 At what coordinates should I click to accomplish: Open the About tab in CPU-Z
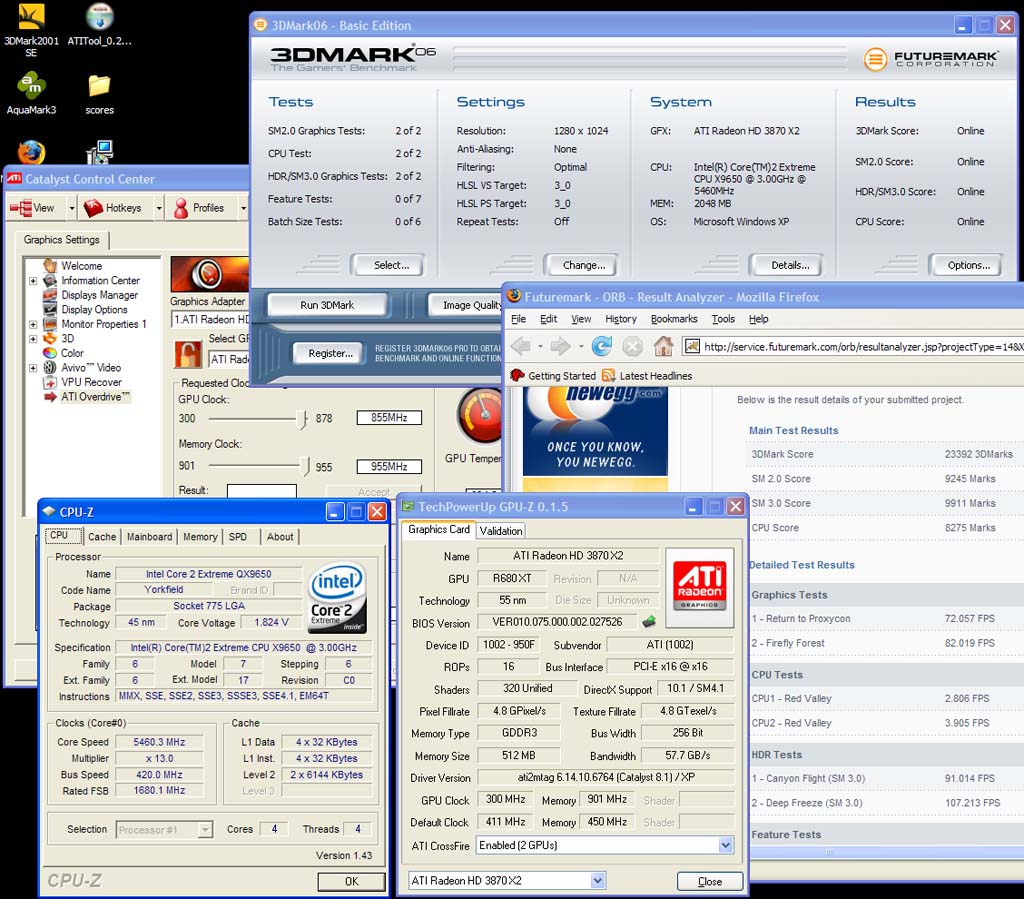[280, 537]
